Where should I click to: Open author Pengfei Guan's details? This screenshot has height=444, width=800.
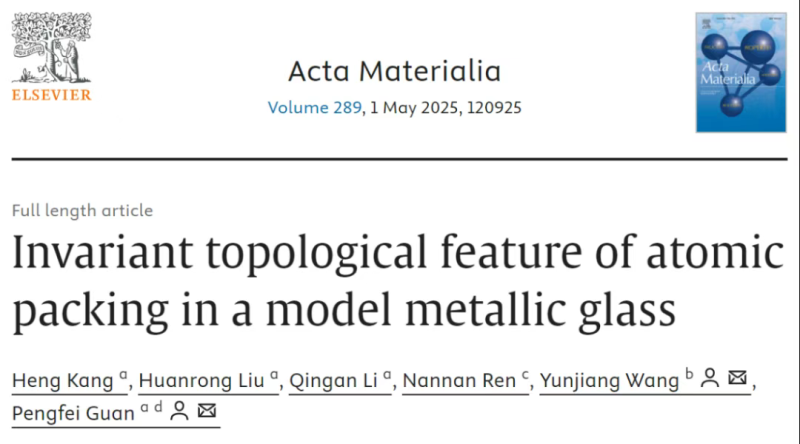(x=73, y=413)
